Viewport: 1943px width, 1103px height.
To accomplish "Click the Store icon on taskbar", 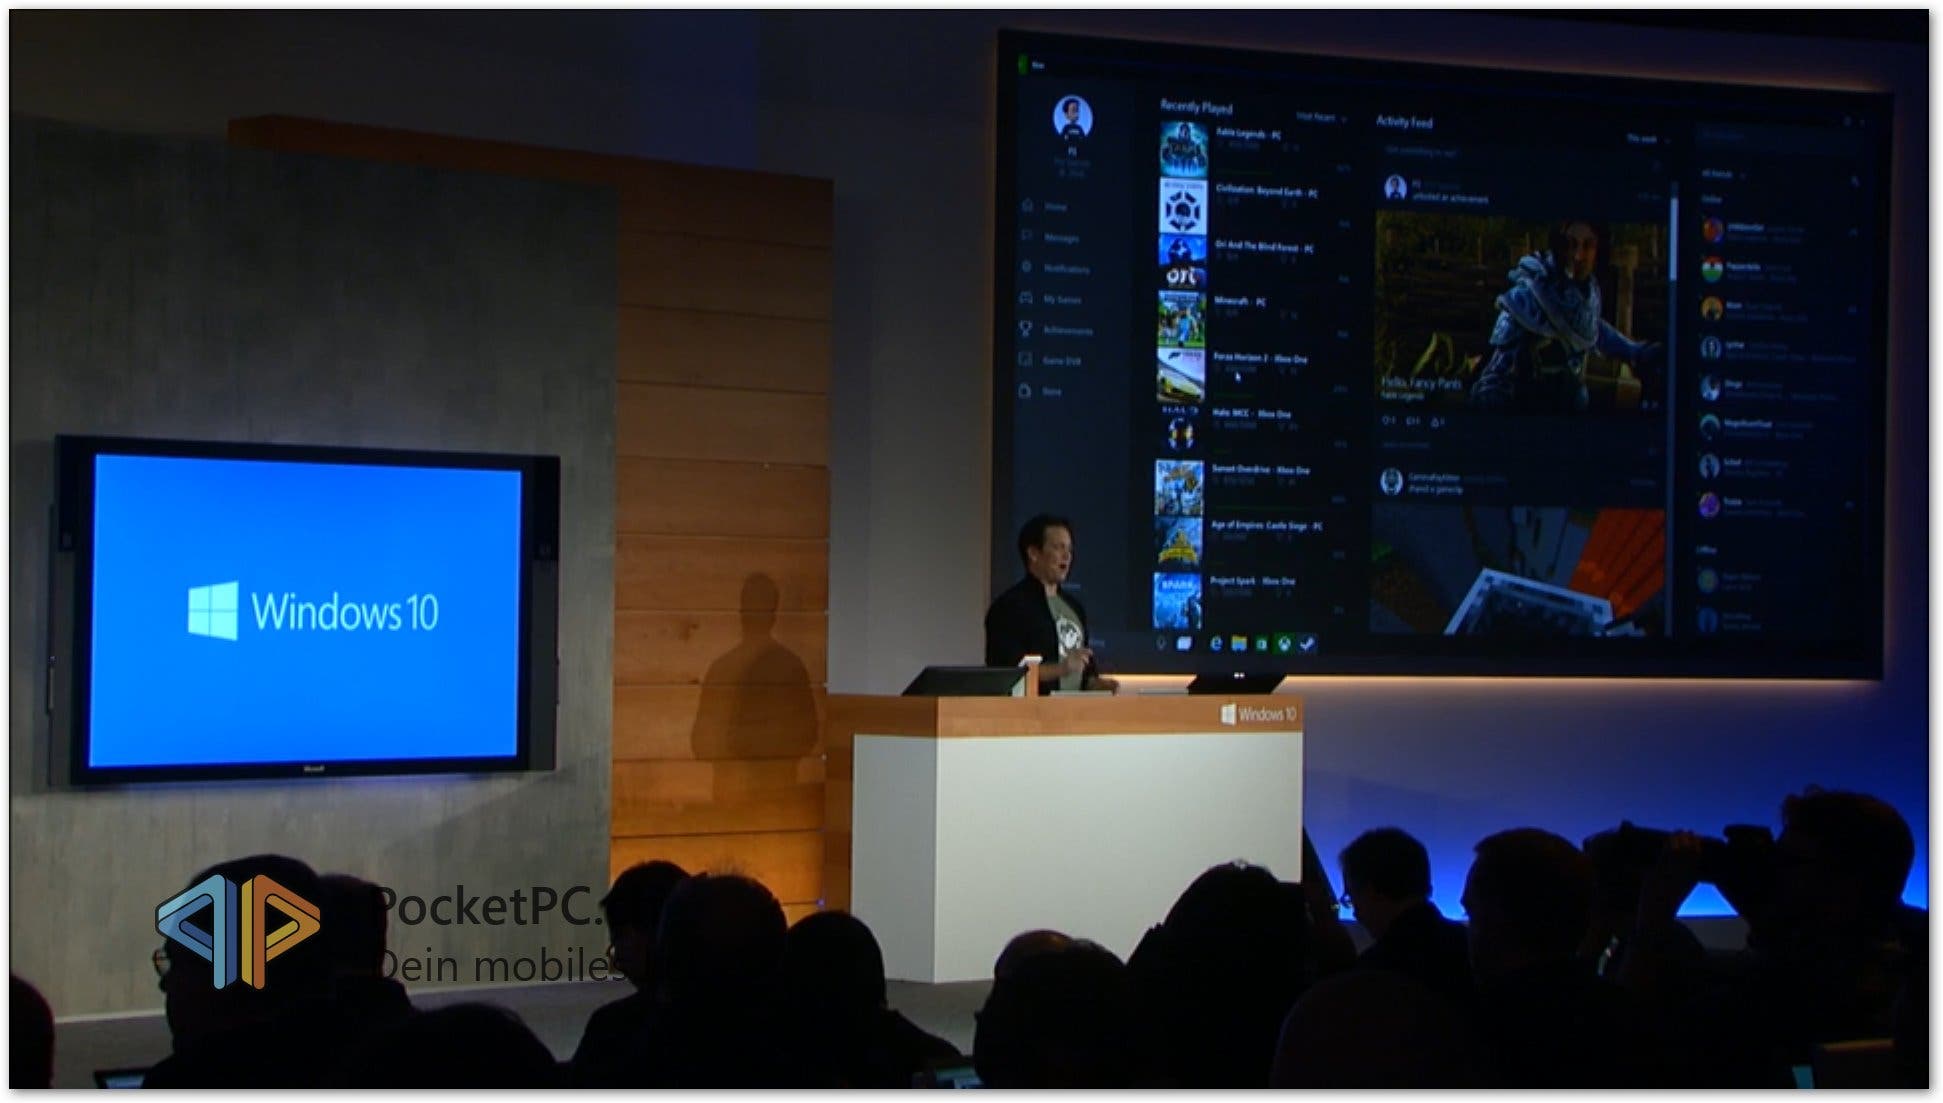I will (1261, 643).
